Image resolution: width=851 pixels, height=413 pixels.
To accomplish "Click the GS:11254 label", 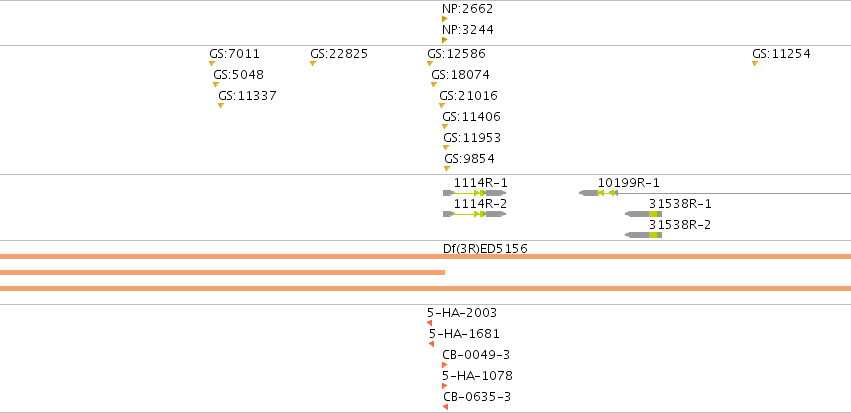I will (782, 54).
